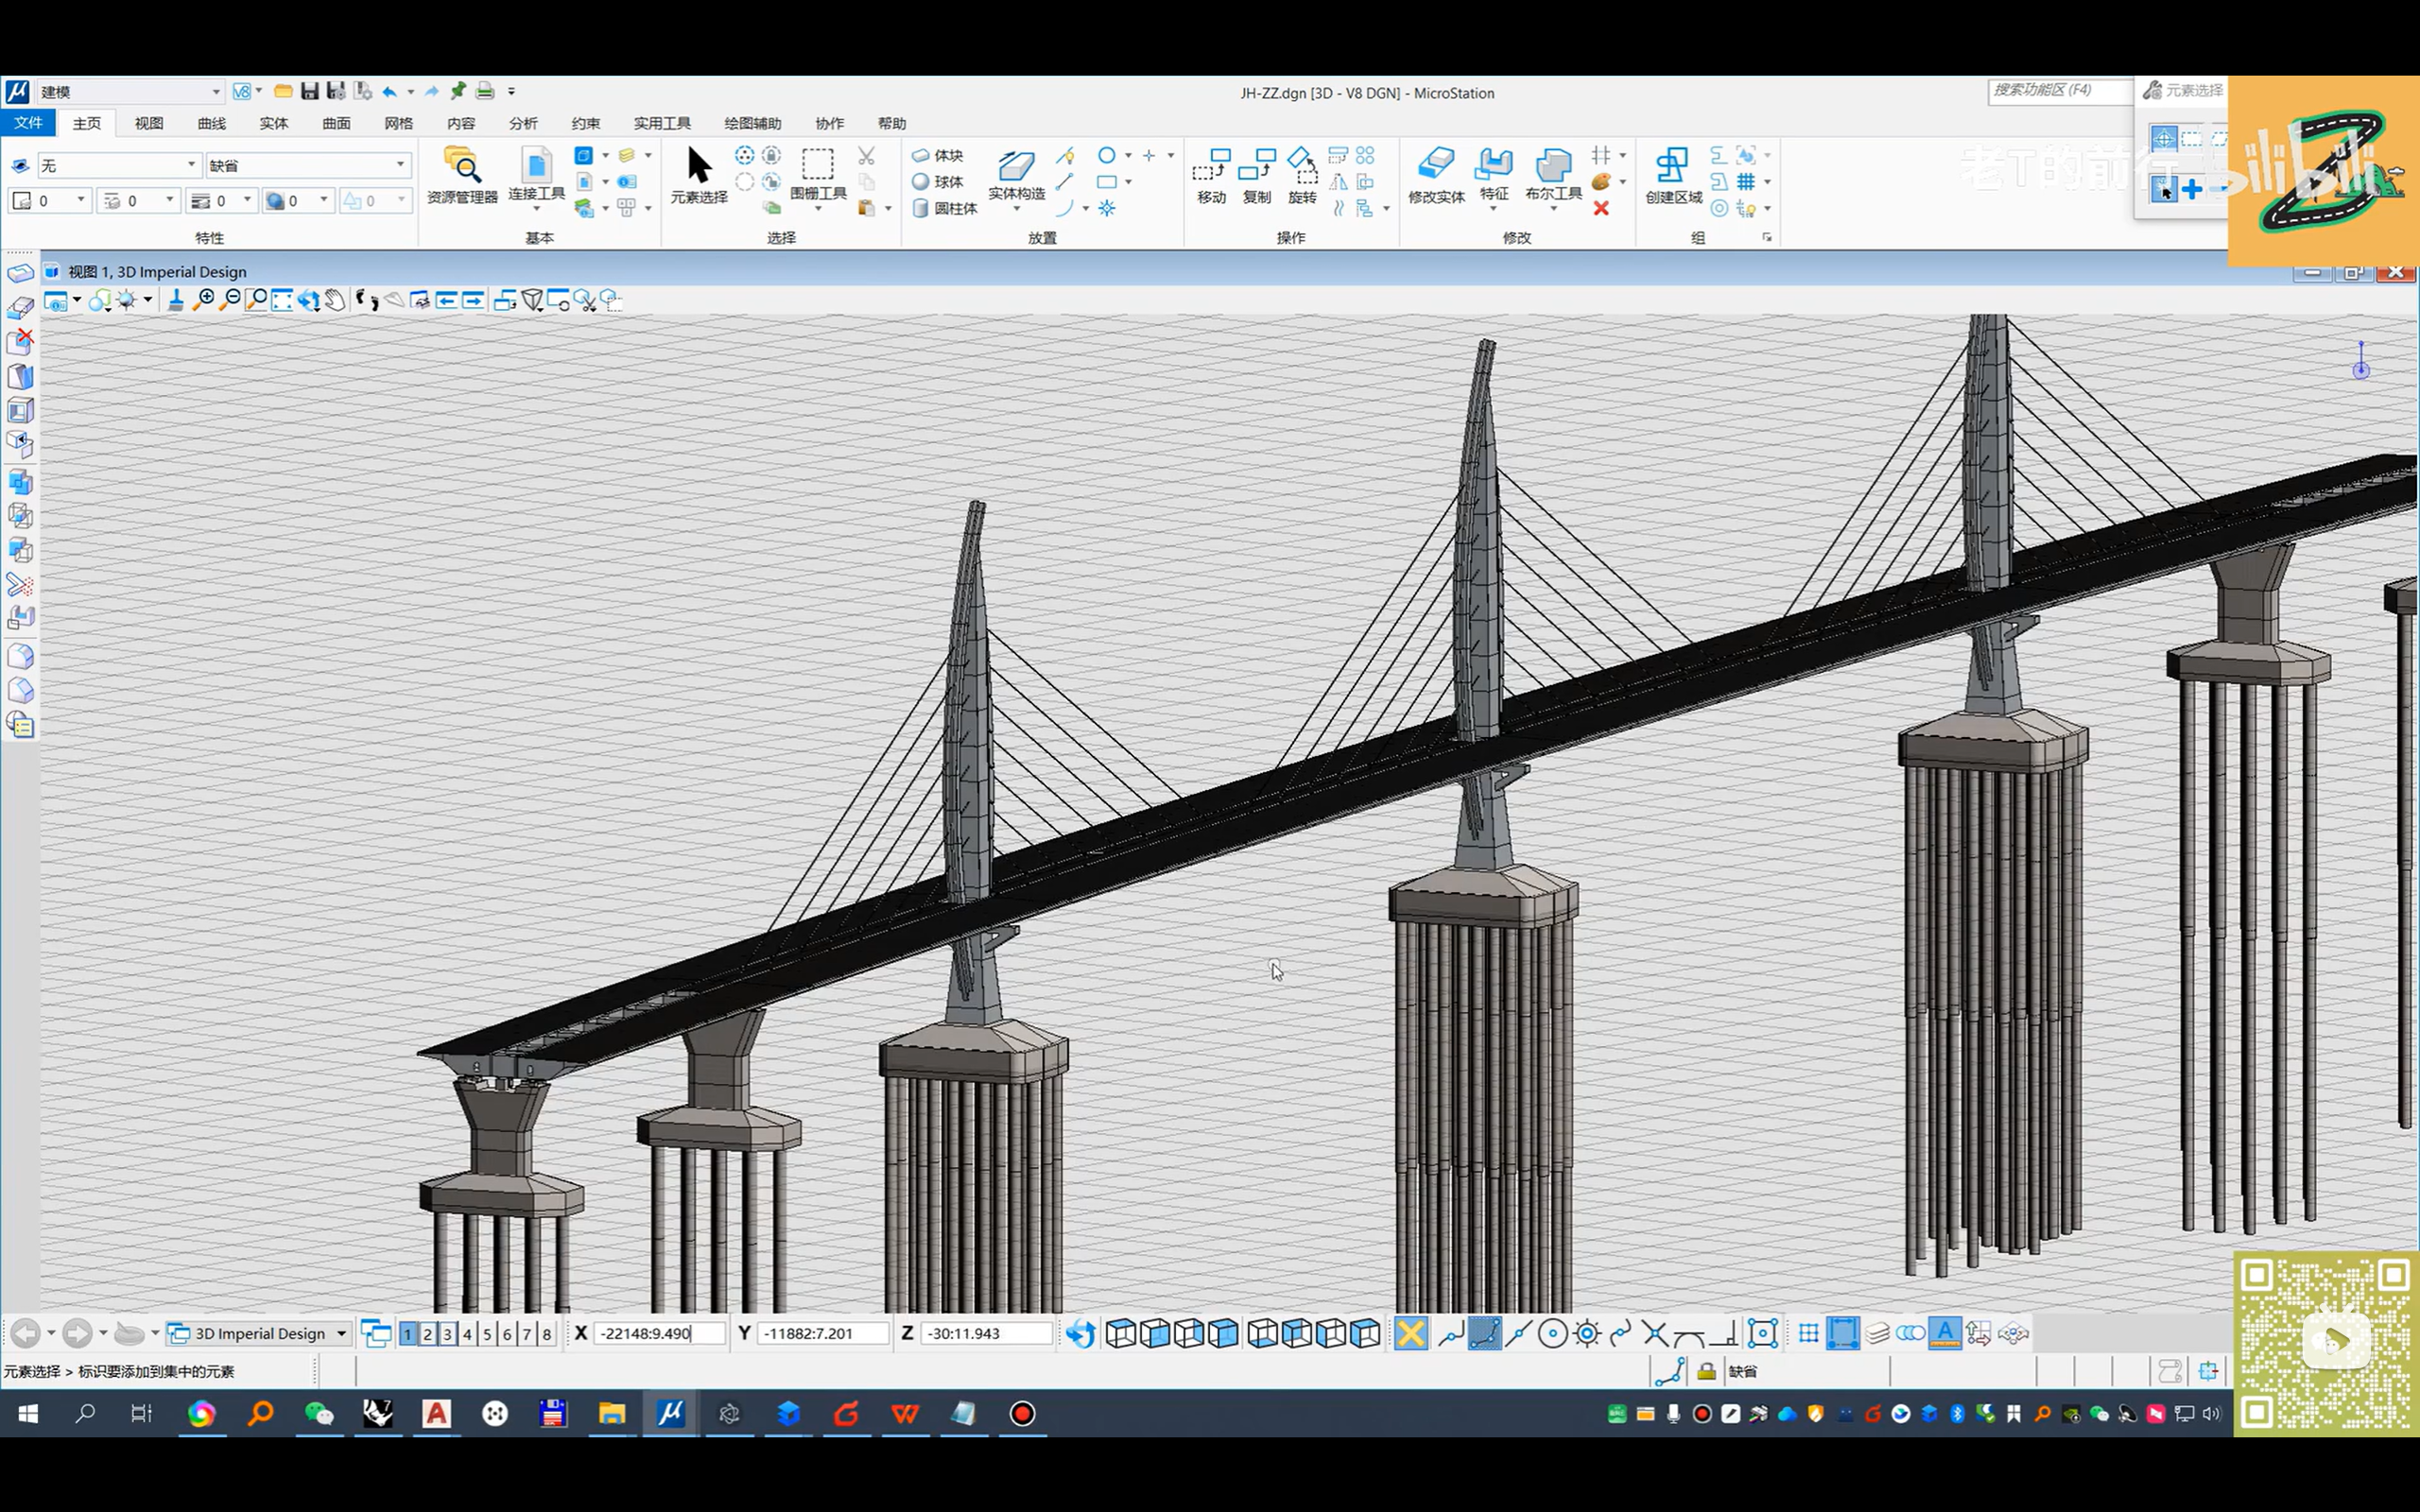Click the red delete X icon
This screenshot has height=1512, width=2420.
coord(1601,208)
